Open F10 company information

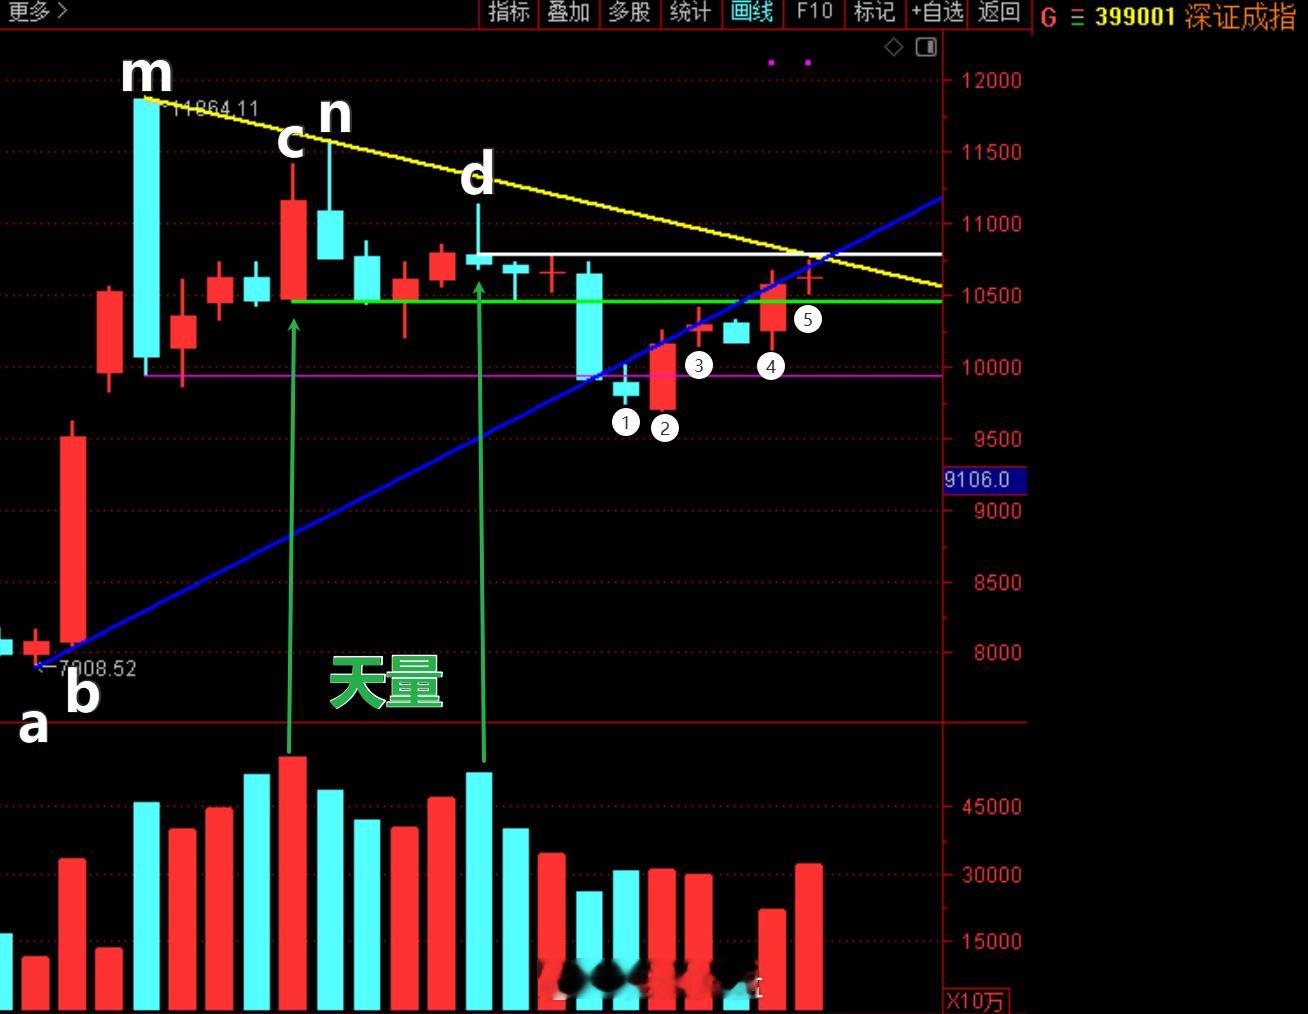(814, 12)
